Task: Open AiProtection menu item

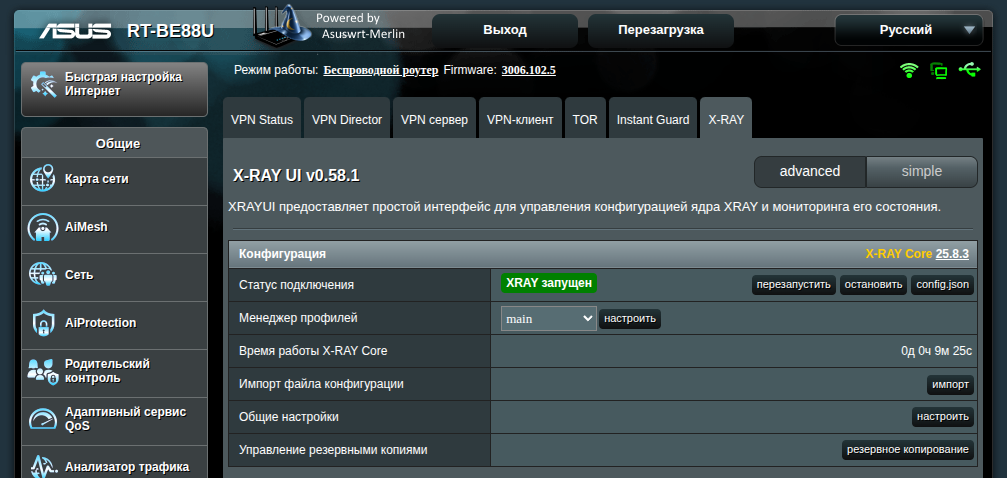Action: pyautogui.click(x=114, y=326)
